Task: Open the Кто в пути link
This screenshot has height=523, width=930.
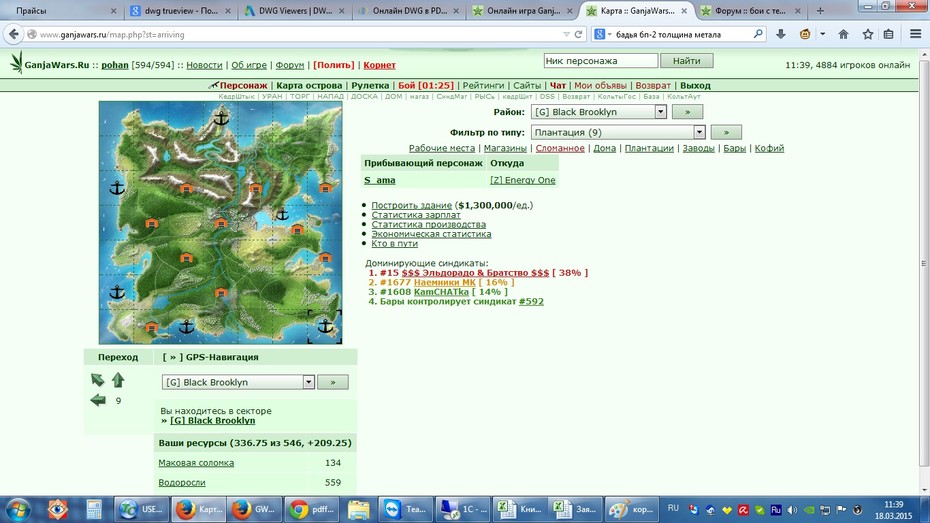Action: click(x=394, y=243)
